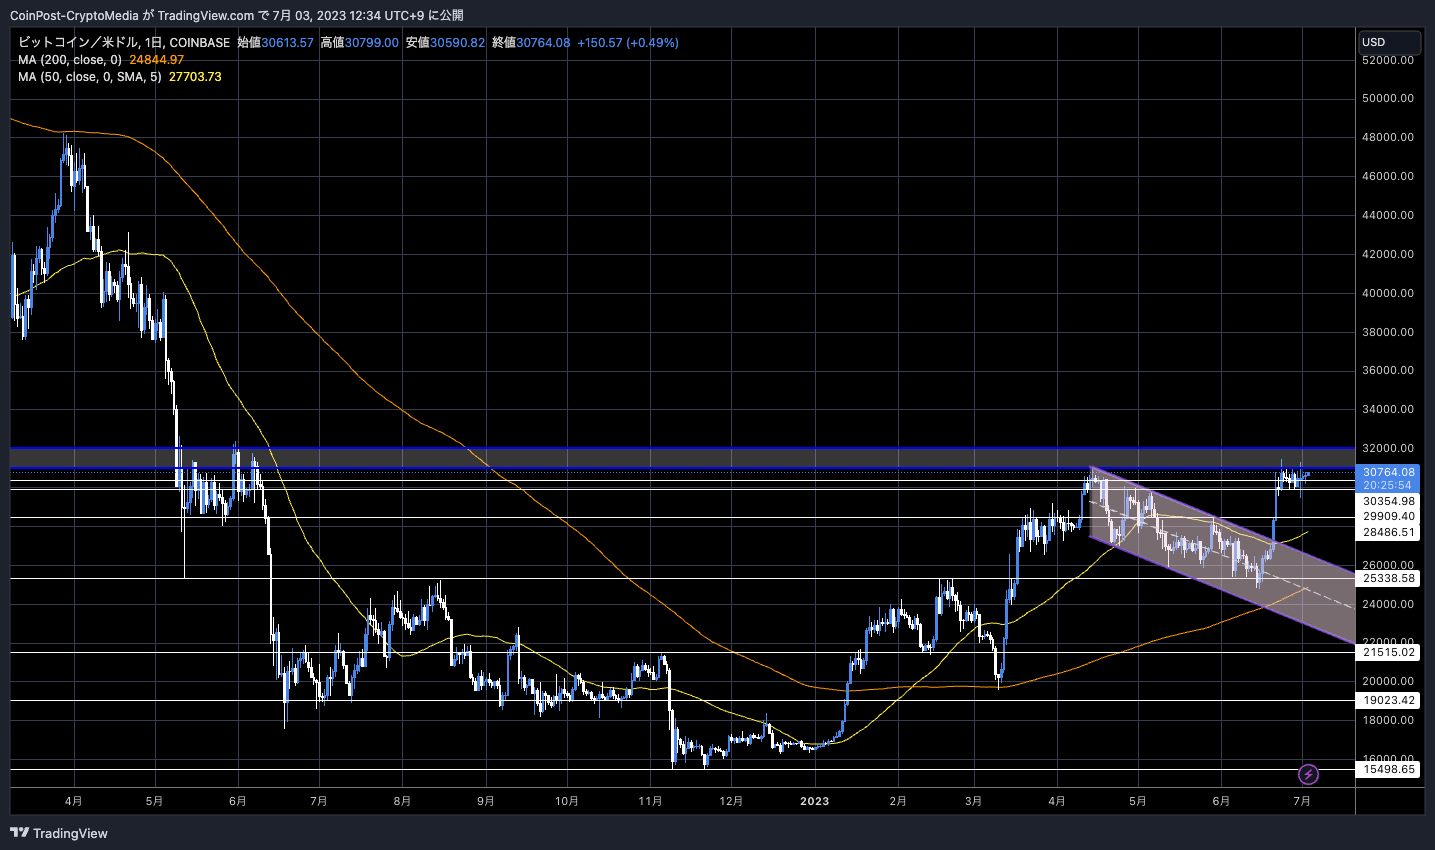Viewport: 1435px width, 850px height.
Task: Click the 50000.00 price axis label
Action: (1388, 98)
